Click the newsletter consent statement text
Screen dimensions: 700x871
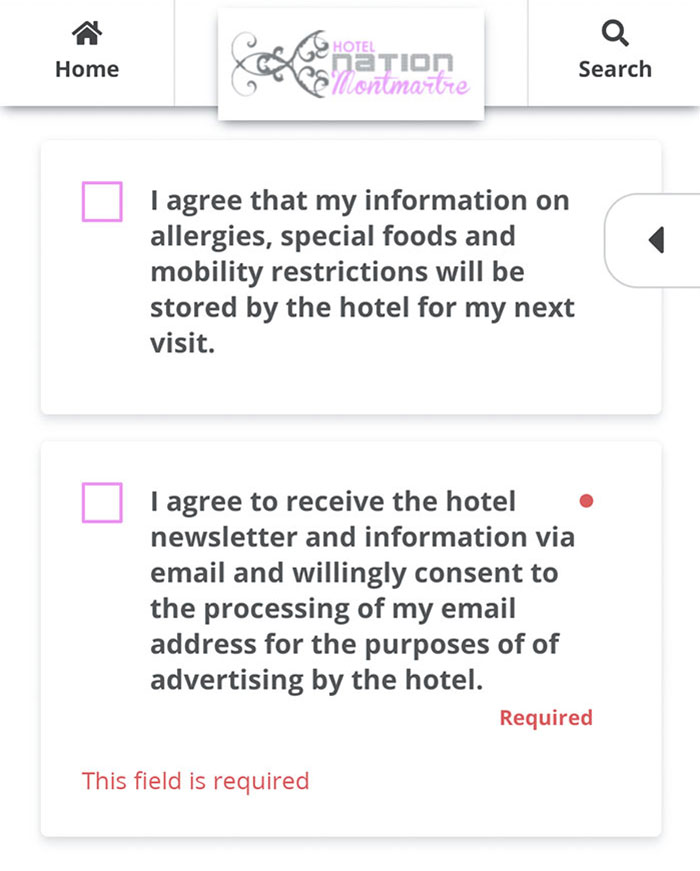[360, 590]
